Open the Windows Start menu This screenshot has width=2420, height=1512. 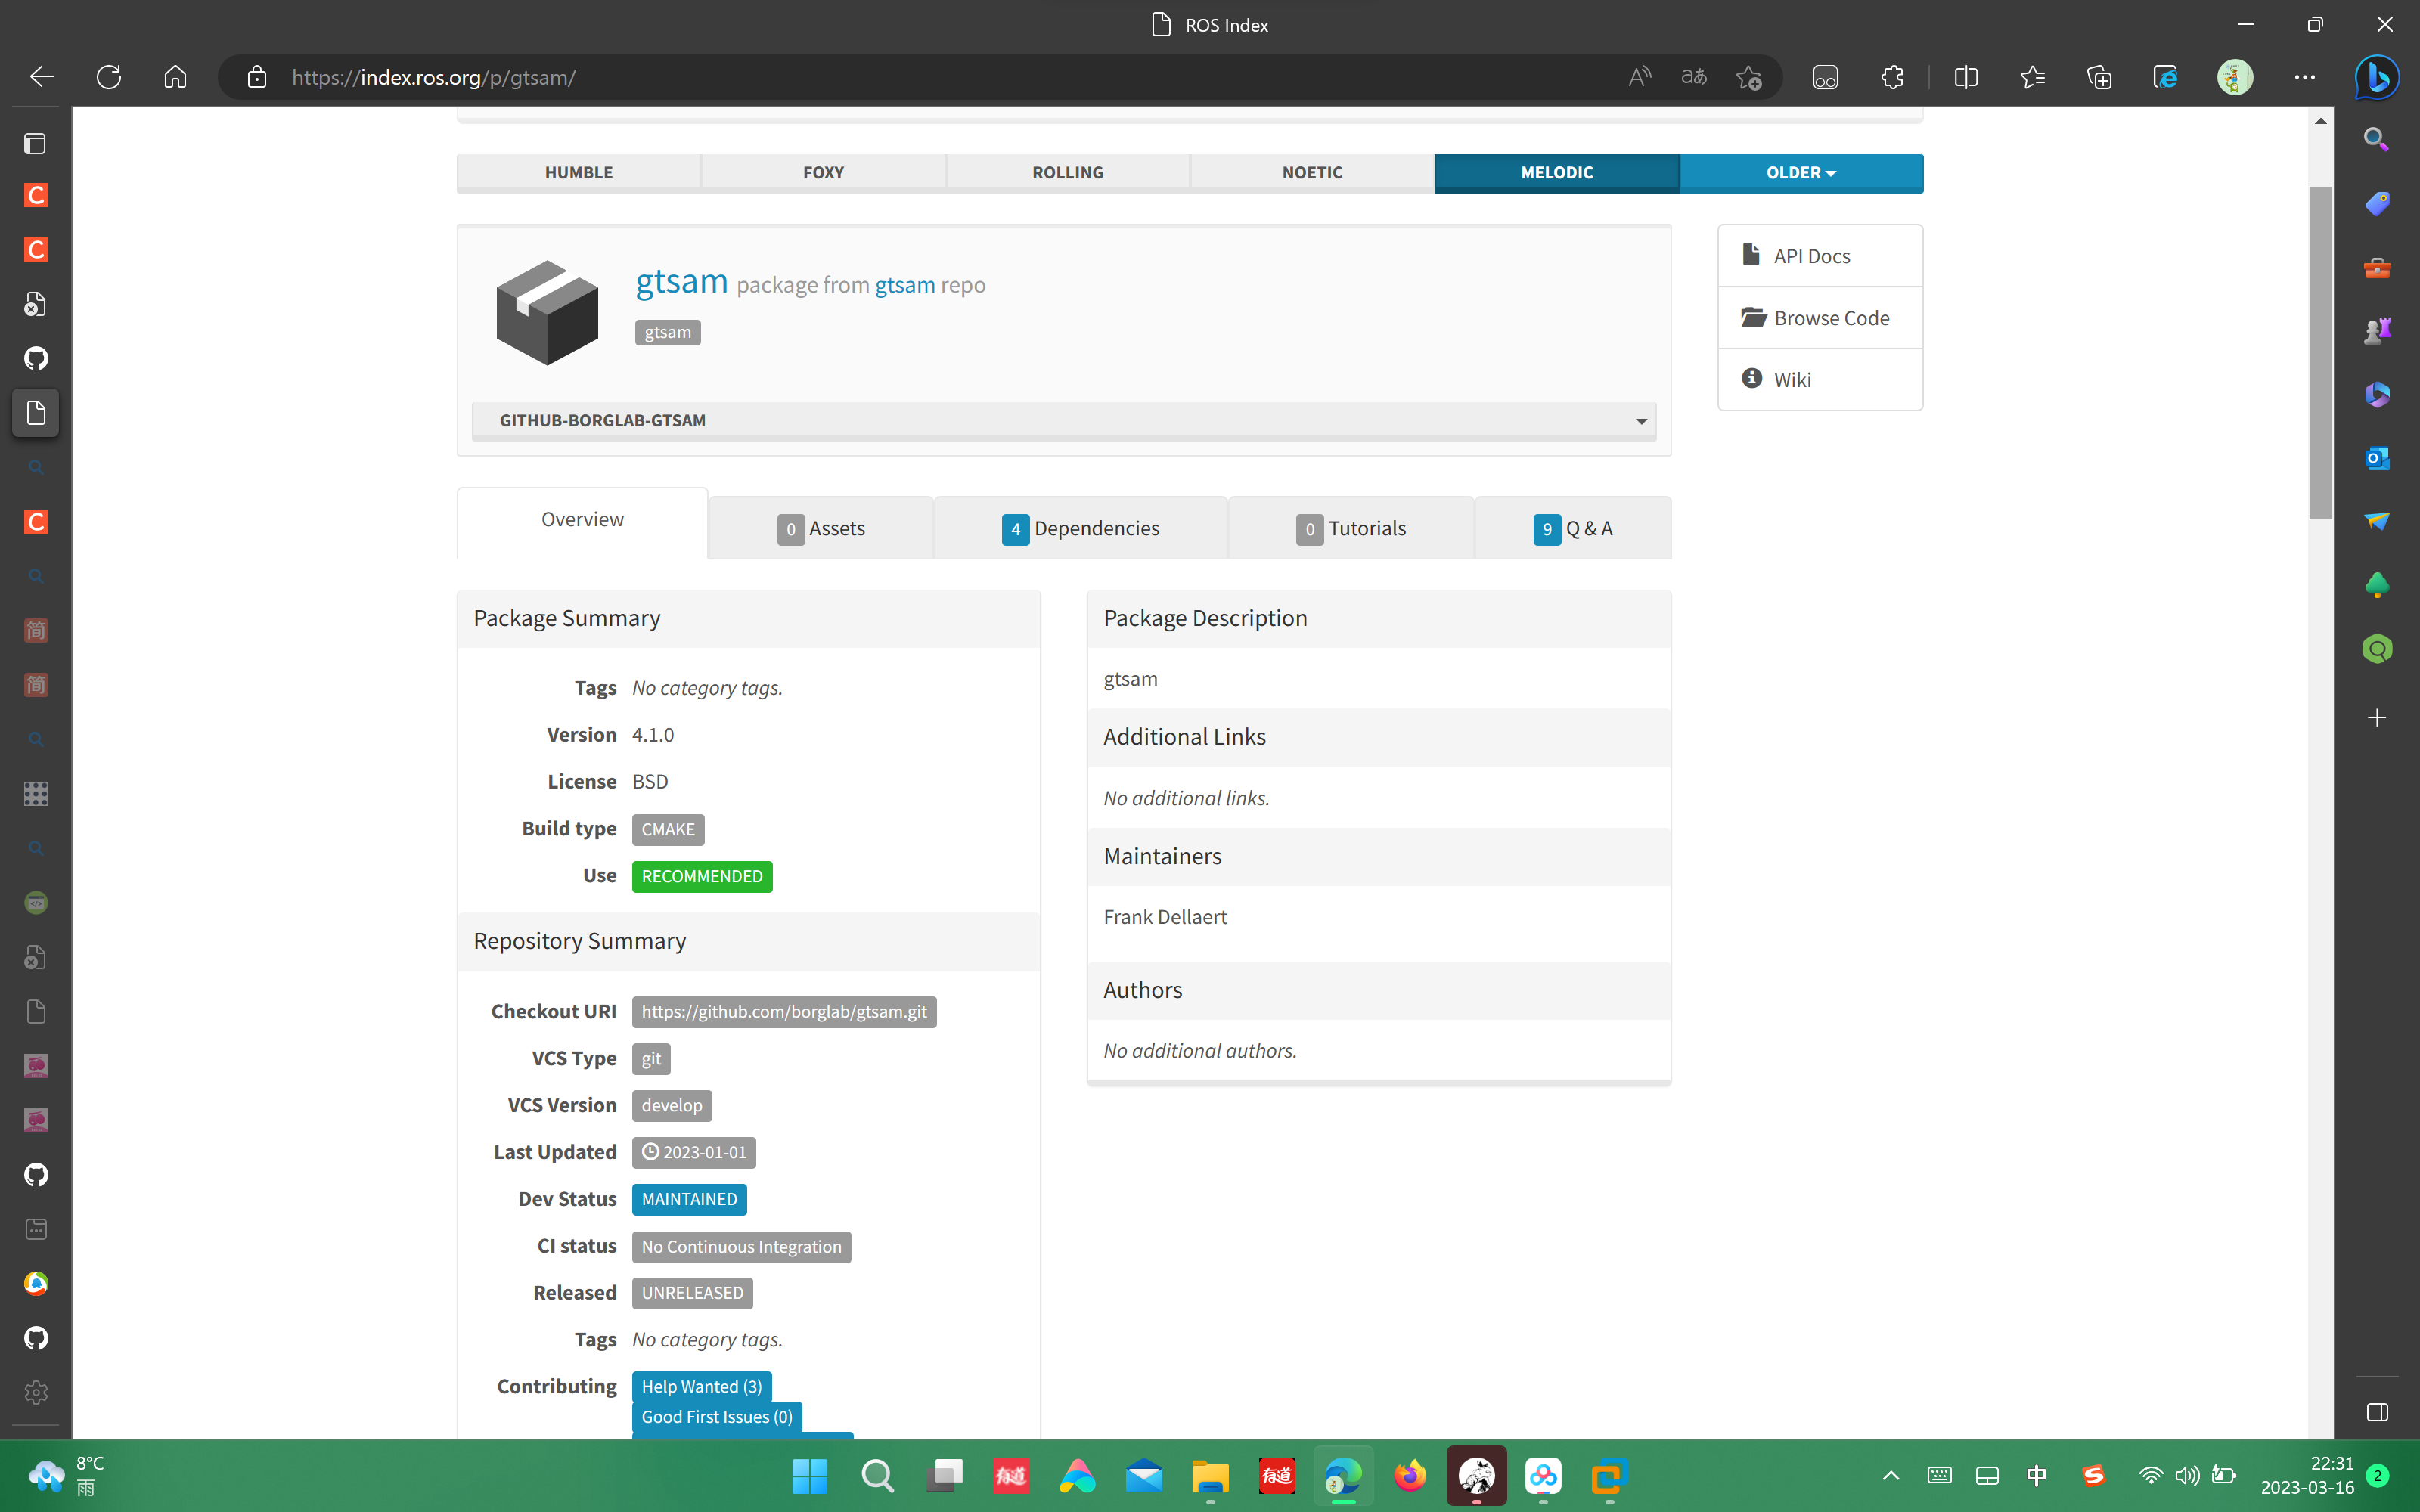(x=809, y=1476)
